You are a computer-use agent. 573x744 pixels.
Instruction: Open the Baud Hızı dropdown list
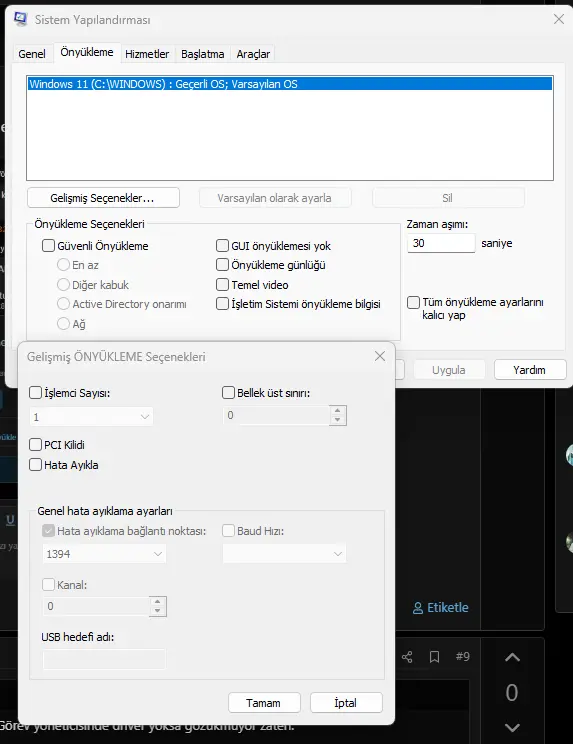pos(285,554)
